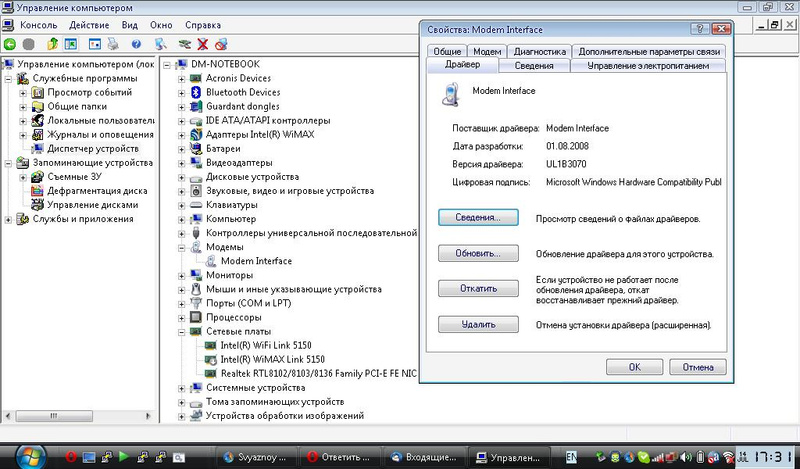Click the Мониторы monitor icon
This screenshot has width=800, height=469.
(196, 275)
